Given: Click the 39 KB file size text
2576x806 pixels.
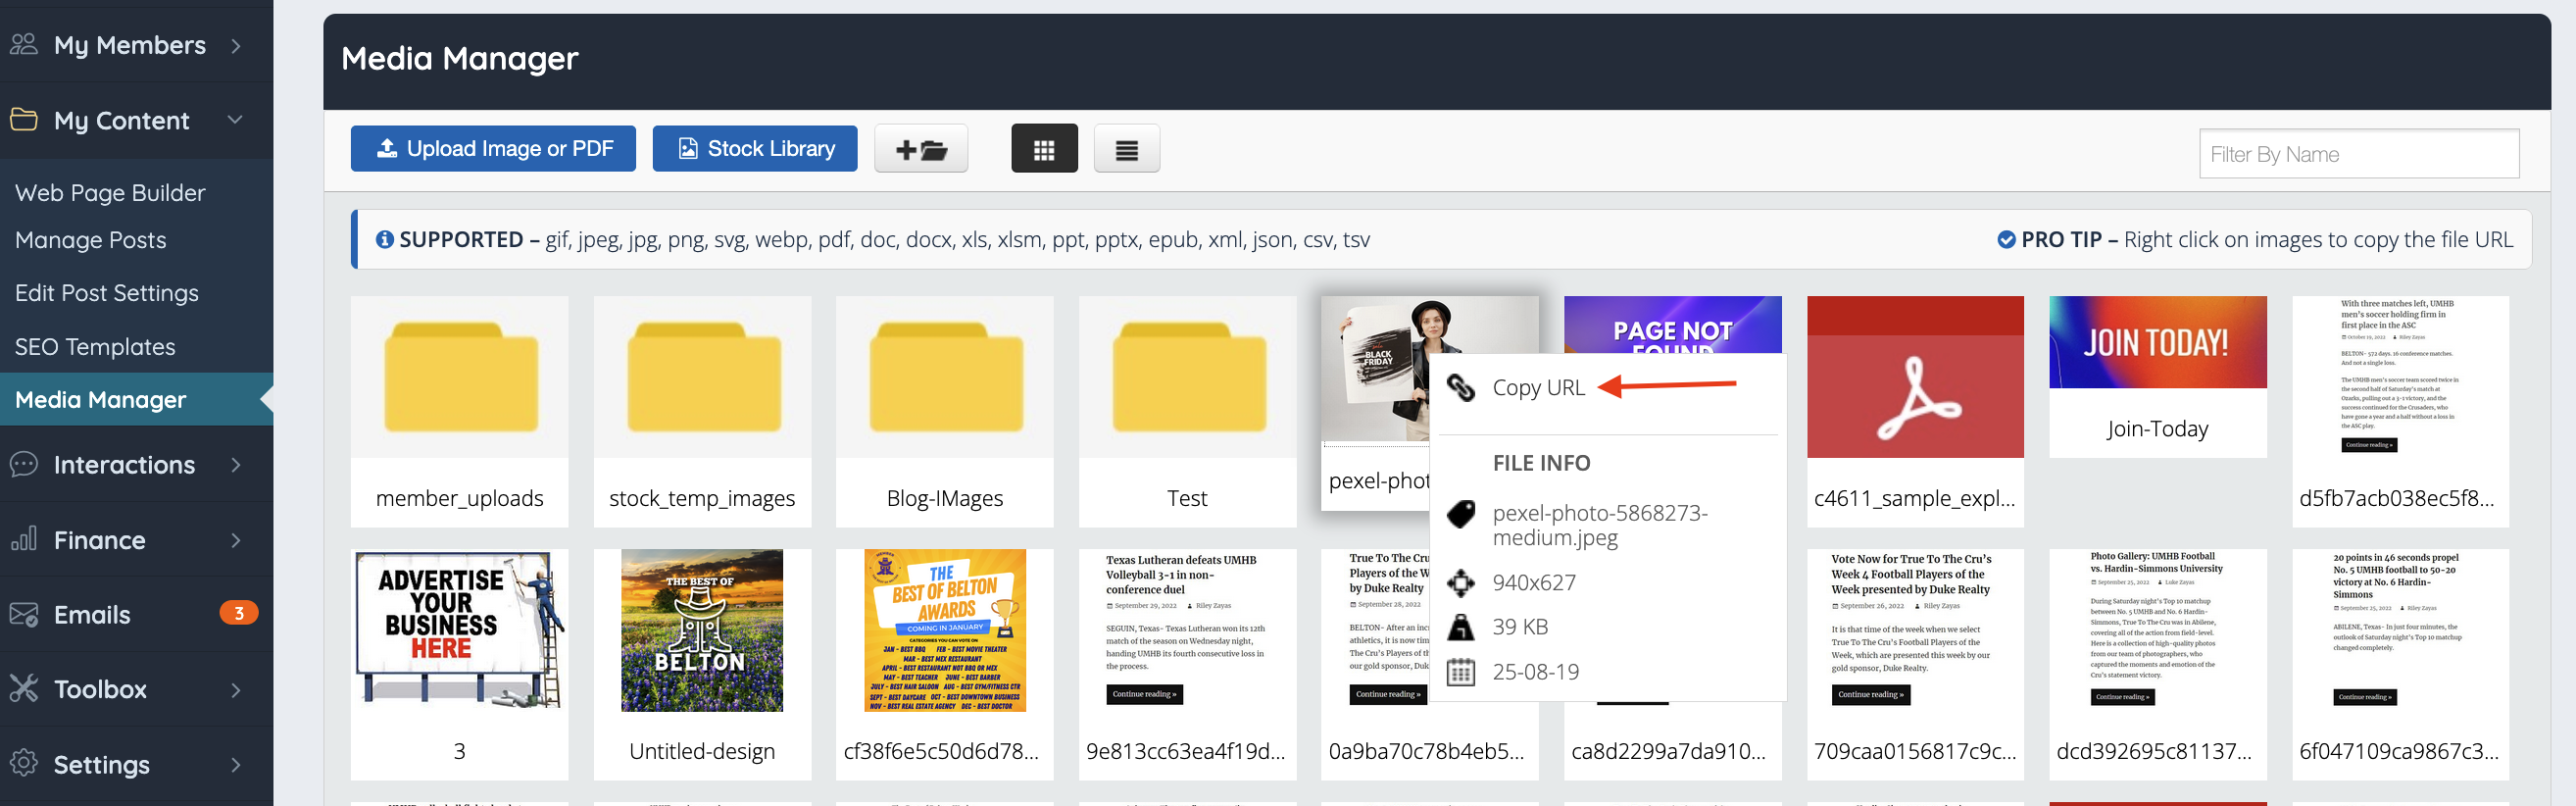Looking at the screenshot, I should click(1520, 627).
